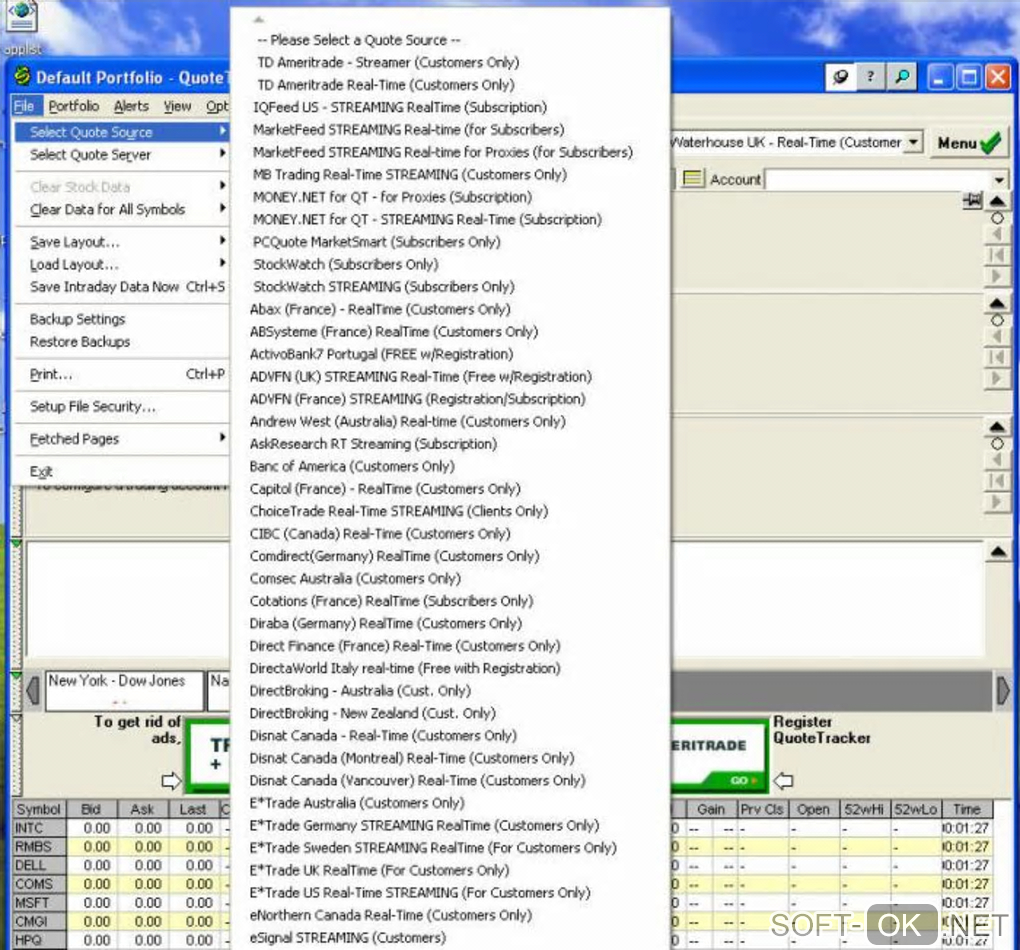Choose Backup Settings menu item
Image resolution: width=1020 pixels, height=950 pixels.
point(121,319)
